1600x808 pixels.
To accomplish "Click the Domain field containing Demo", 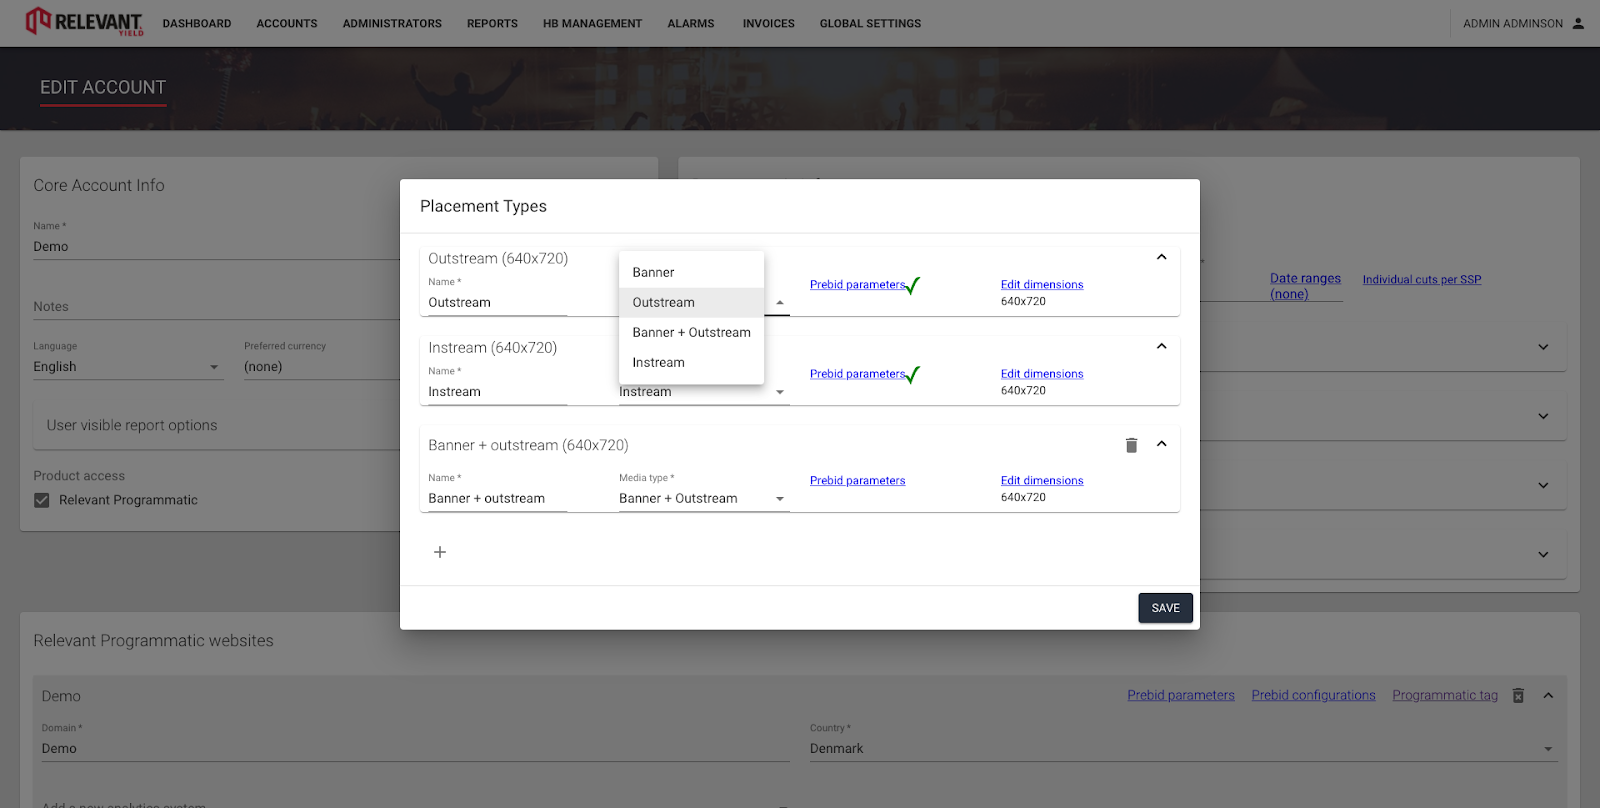I will click(416, 748).
